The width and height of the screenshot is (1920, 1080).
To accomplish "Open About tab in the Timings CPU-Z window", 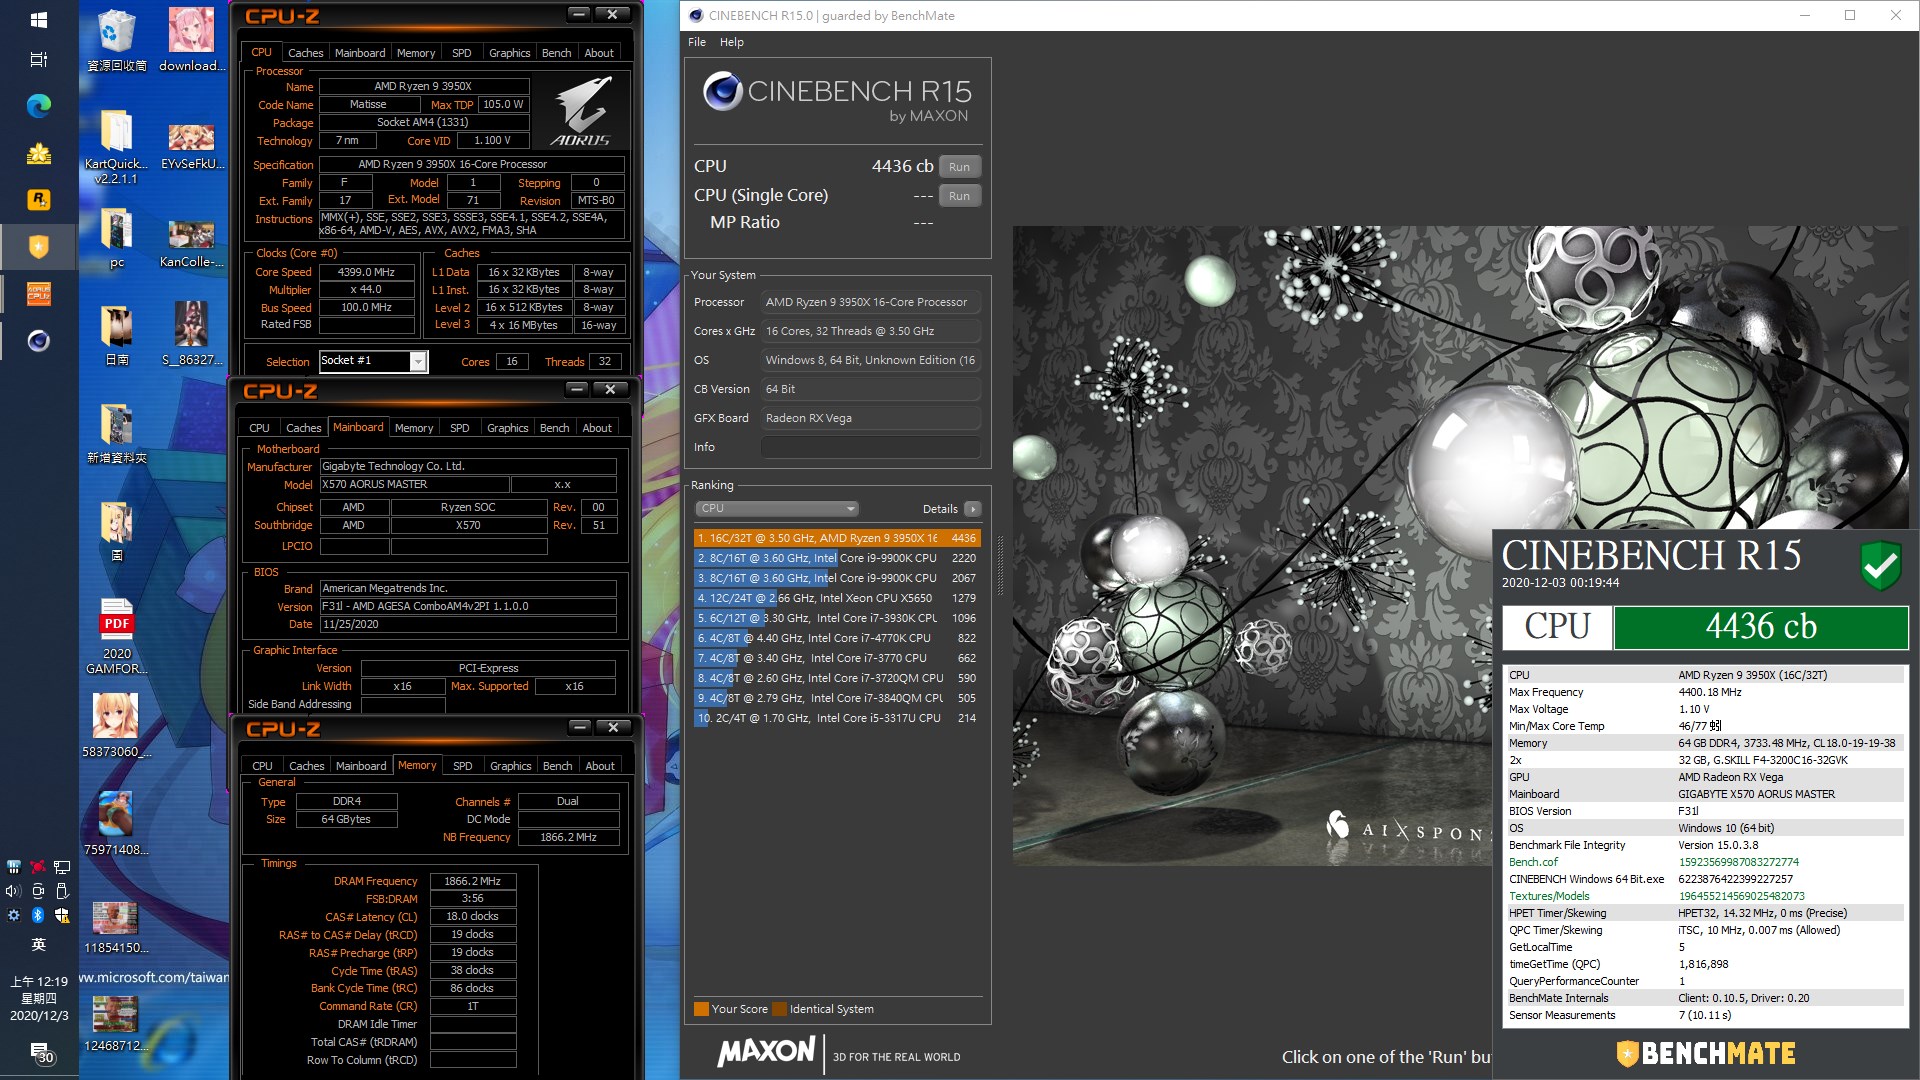I will (600, 766).
